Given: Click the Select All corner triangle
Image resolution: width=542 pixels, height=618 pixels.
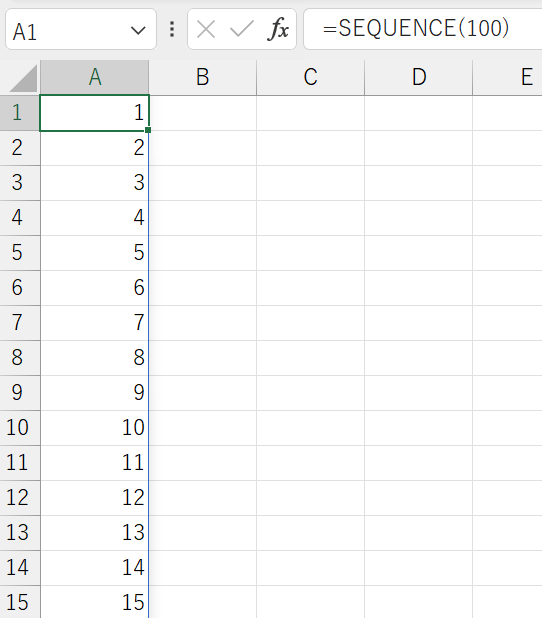Looking at the screenshot, I should pos(23,78).
